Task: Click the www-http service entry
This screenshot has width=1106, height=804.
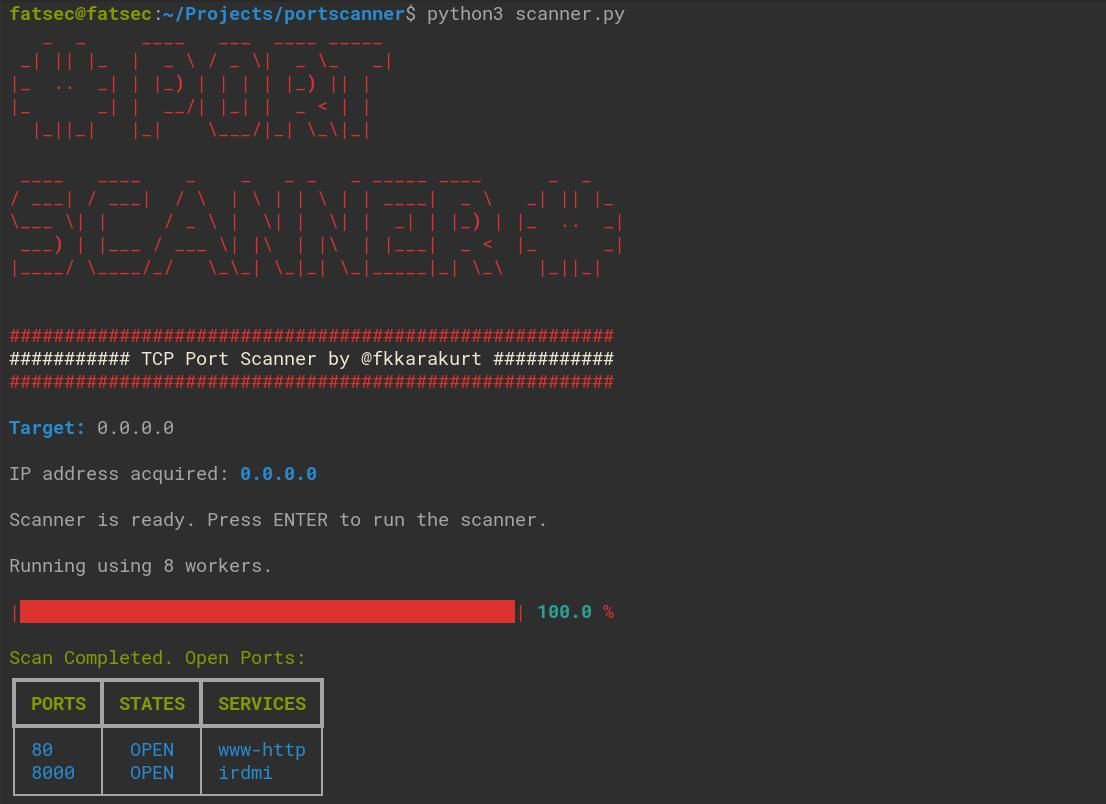Action: [261, 749]
